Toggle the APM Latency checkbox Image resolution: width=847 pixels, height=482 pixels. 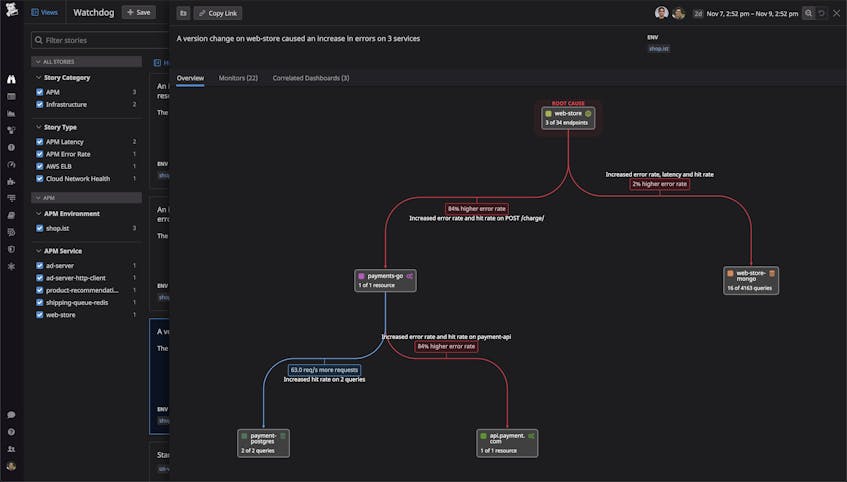click(39, 142)
